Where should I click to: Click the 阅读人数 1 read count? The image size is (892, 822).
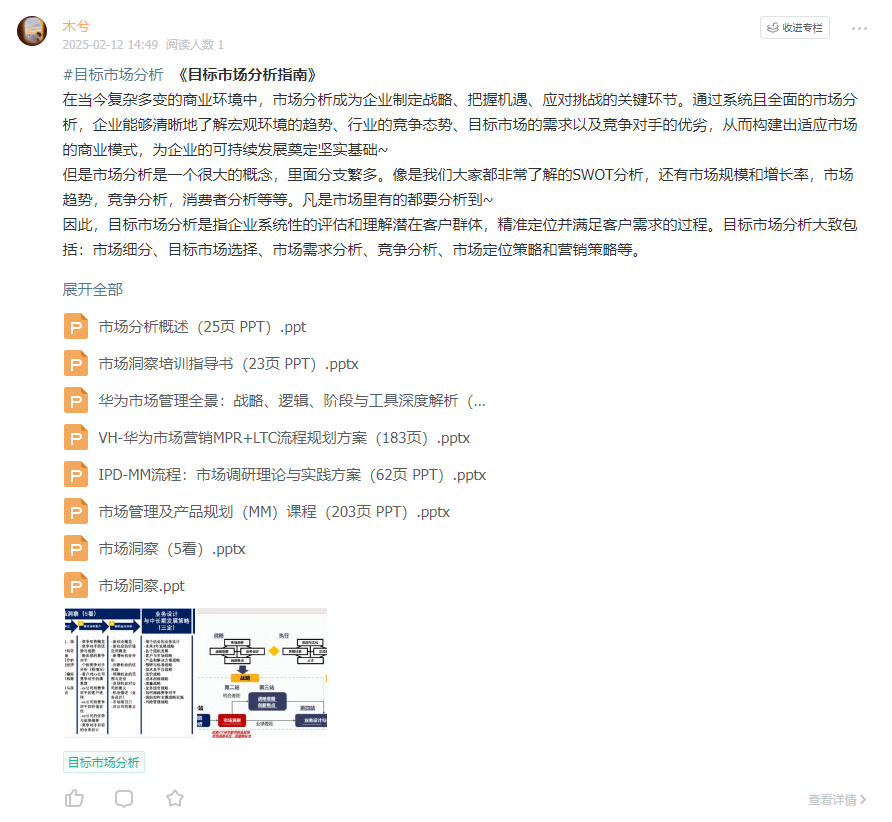click(x=195, y=44)
